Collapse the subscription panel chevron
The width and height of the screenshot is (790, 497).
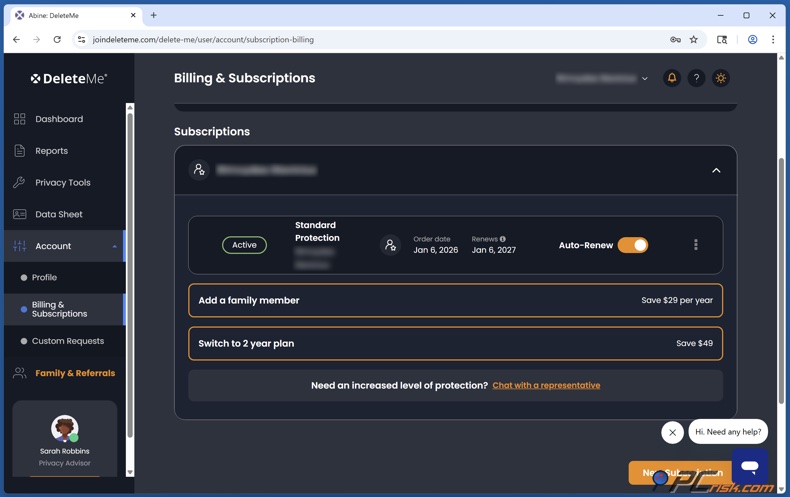716,171
